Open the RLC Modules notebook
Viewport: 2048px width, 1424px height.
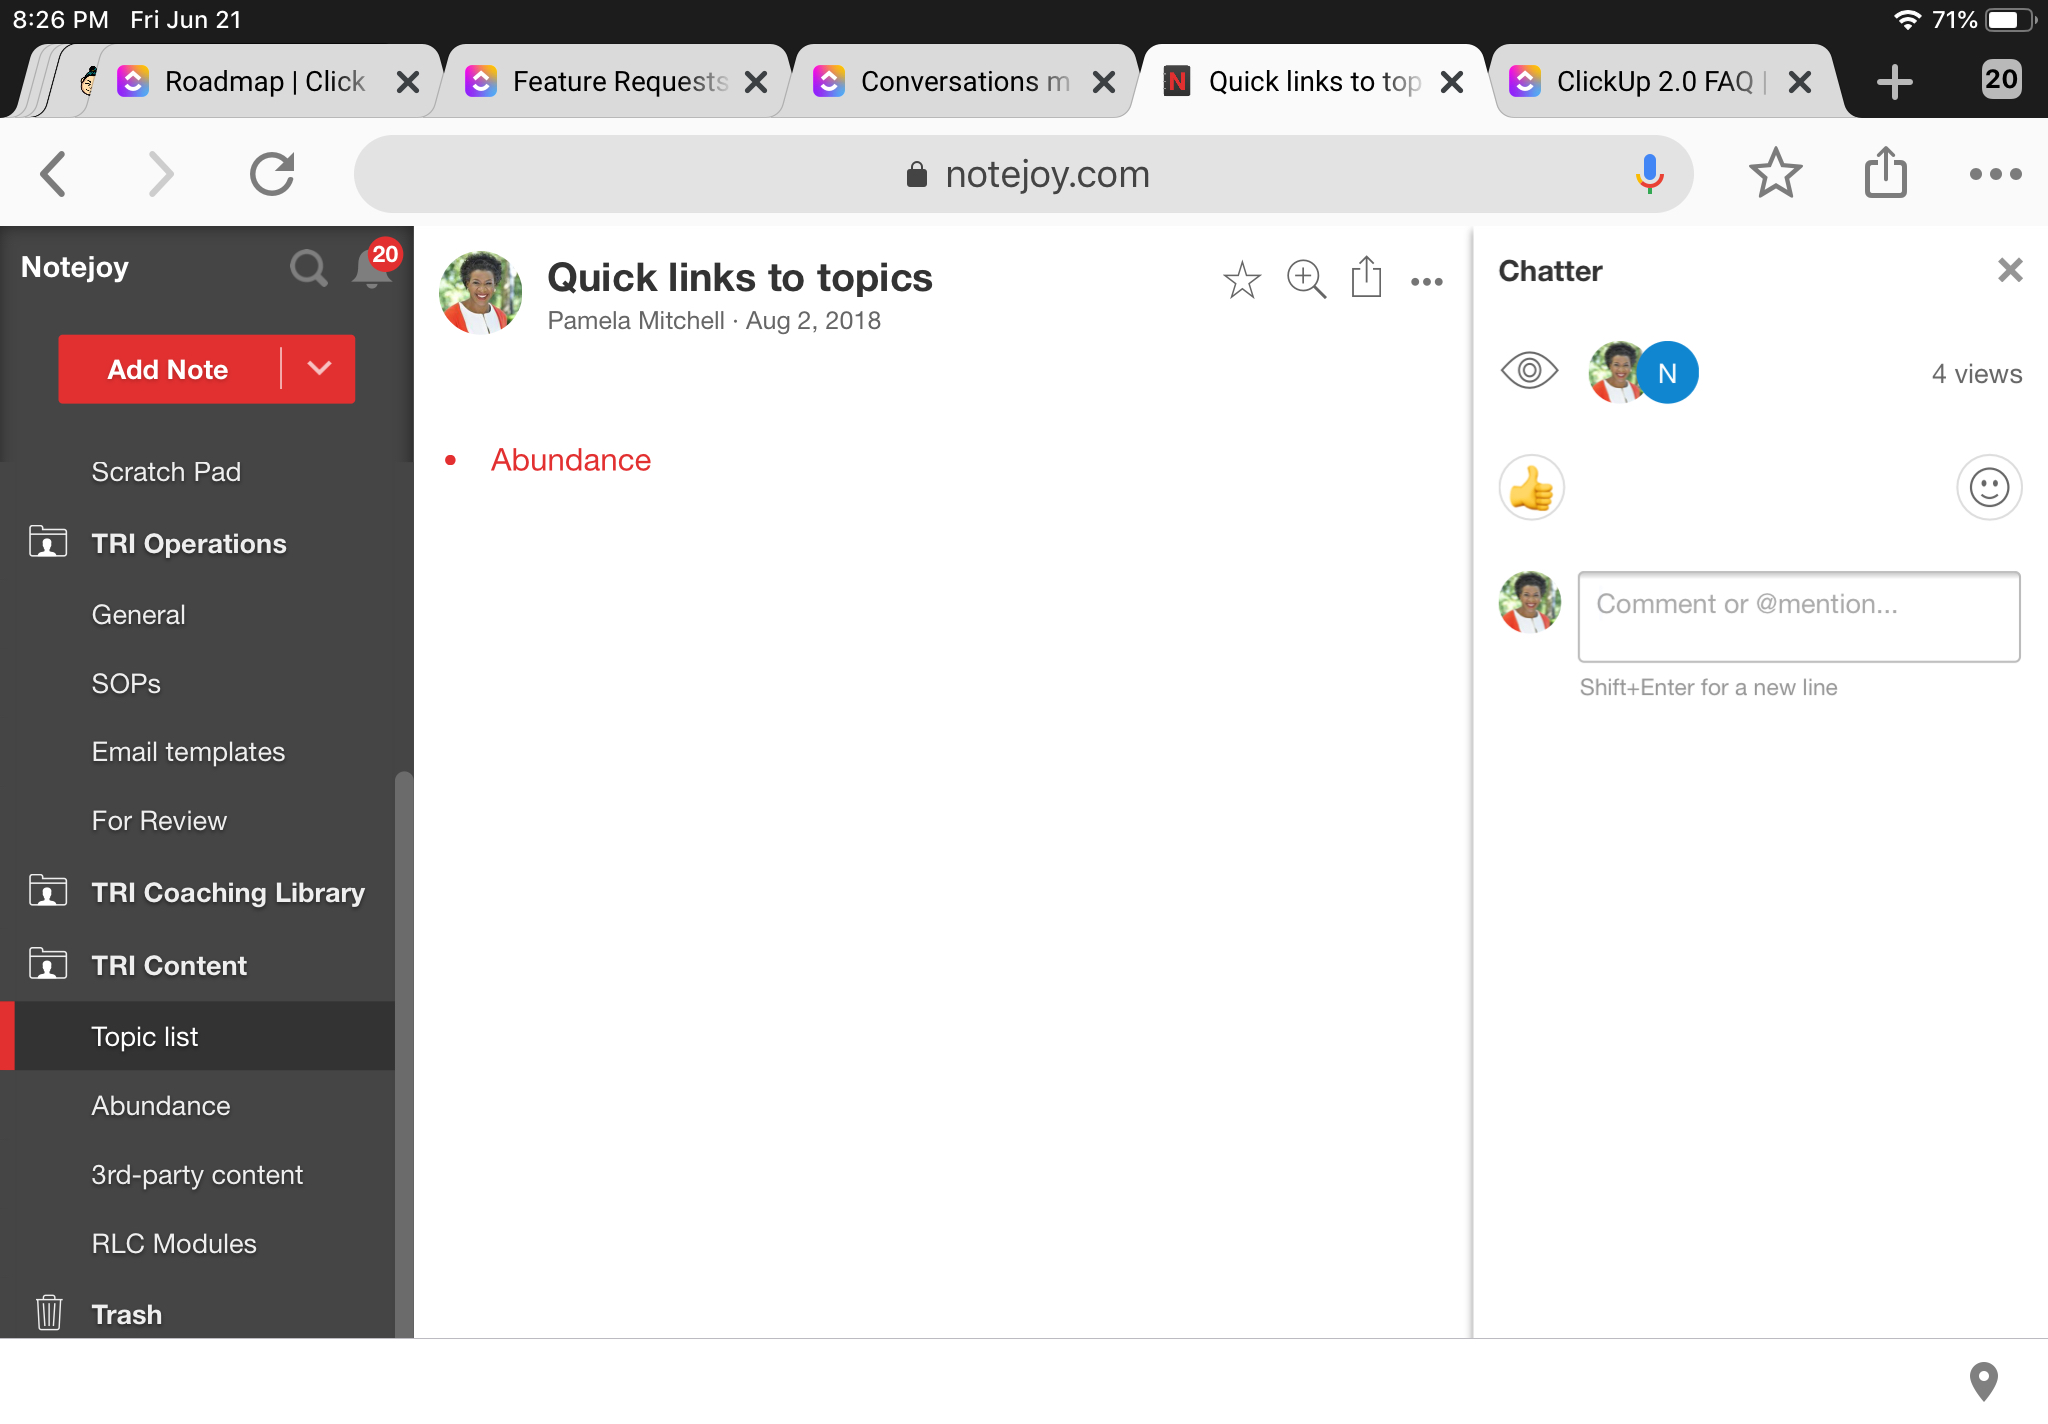(174, 1243)
